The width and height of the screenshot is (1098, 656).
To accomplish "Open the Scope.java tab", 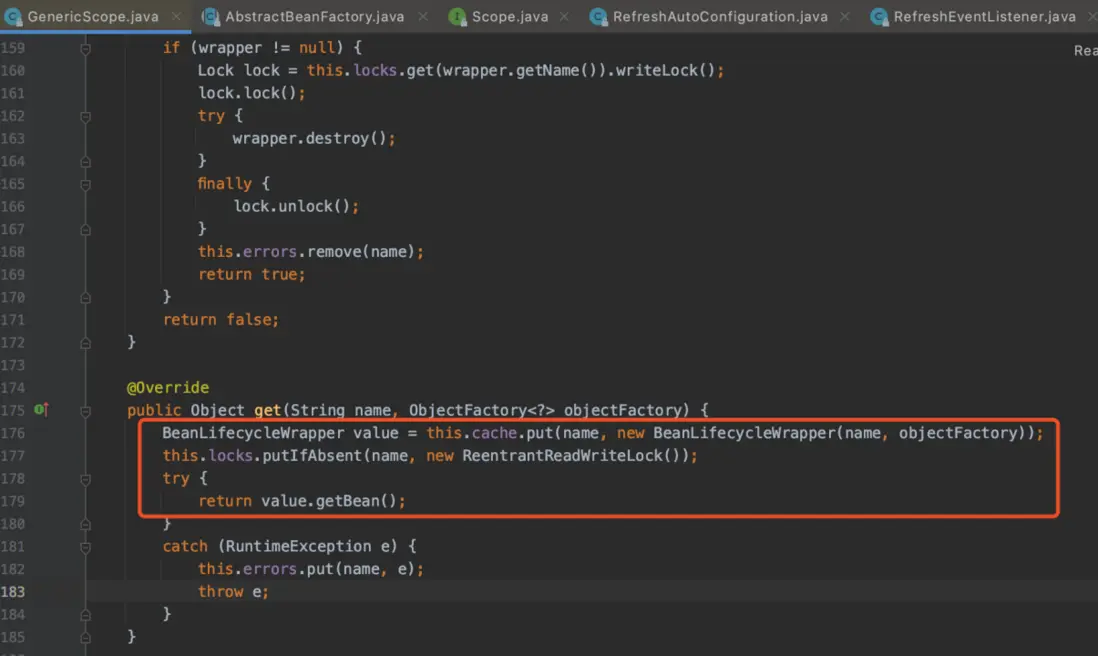I will point(510,16).
